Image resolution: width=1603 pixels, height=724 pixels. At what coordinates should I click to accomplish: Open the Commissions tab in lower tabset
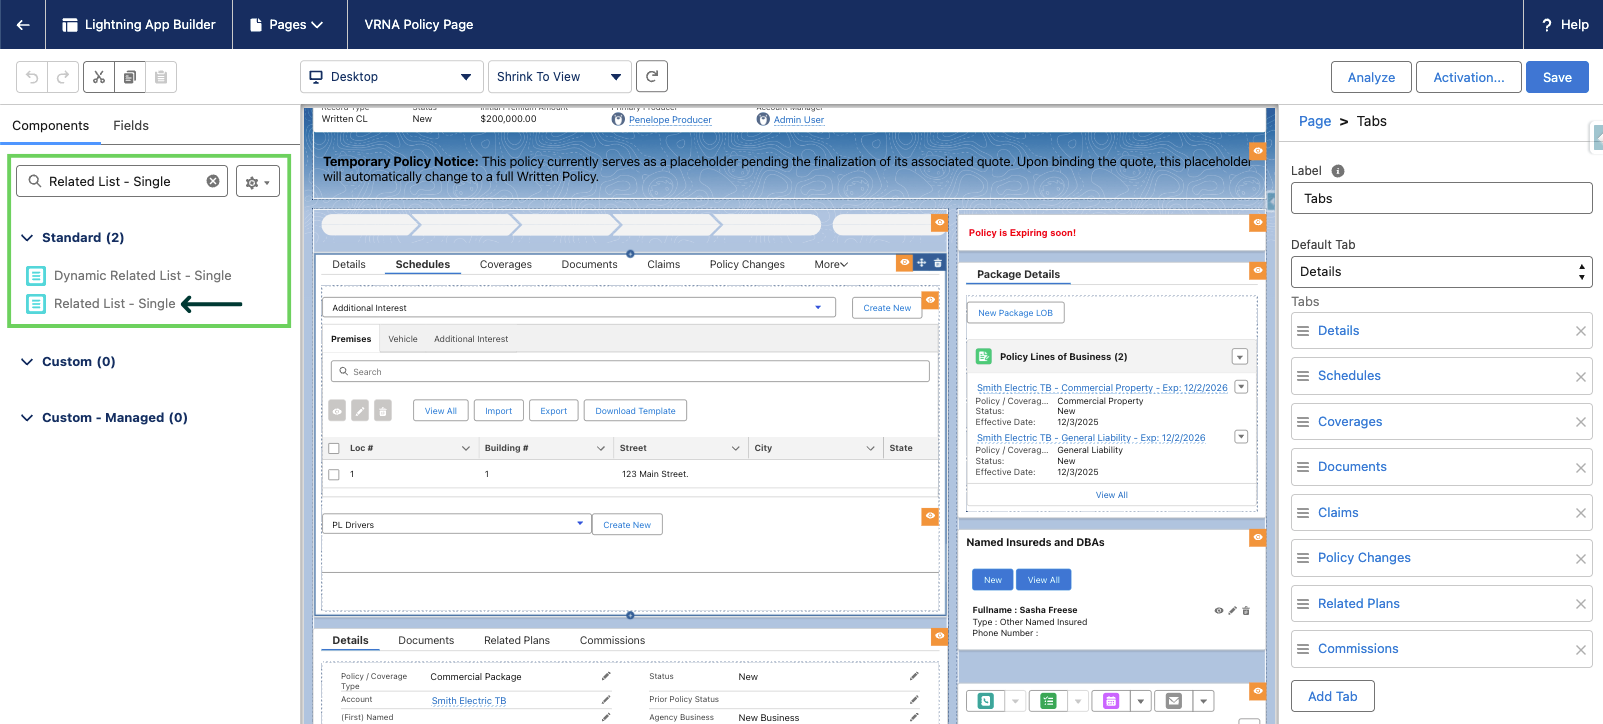(x=612, y=640)
